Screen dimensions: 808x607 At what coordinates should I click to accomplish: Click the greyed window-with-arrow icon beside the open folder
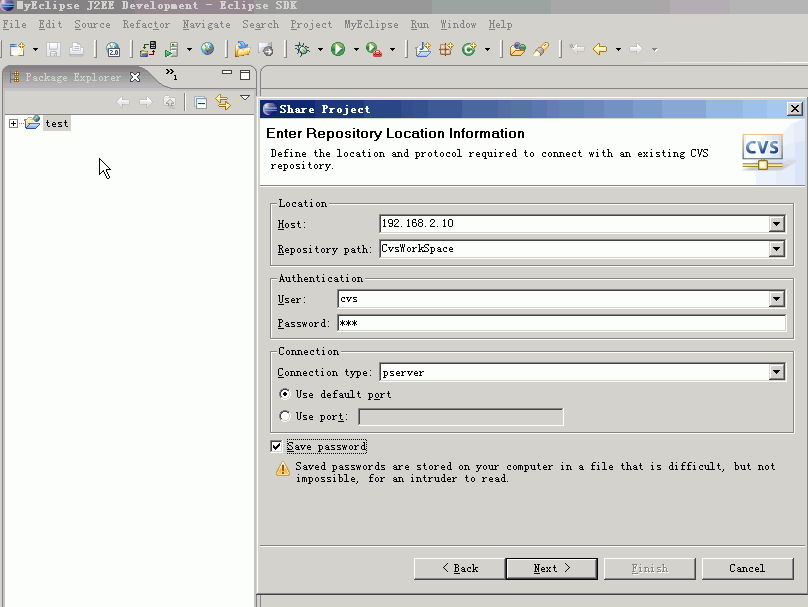pos(266,49)
